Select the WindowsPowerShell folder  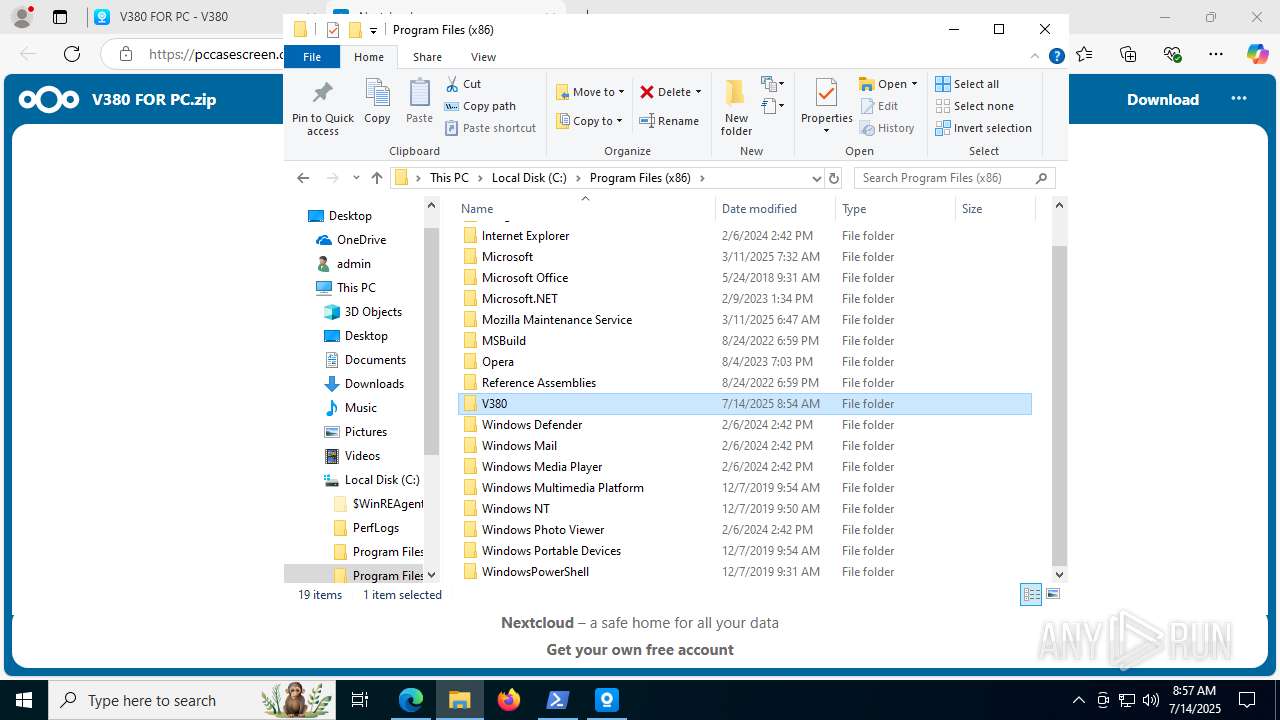coord(745,572)
